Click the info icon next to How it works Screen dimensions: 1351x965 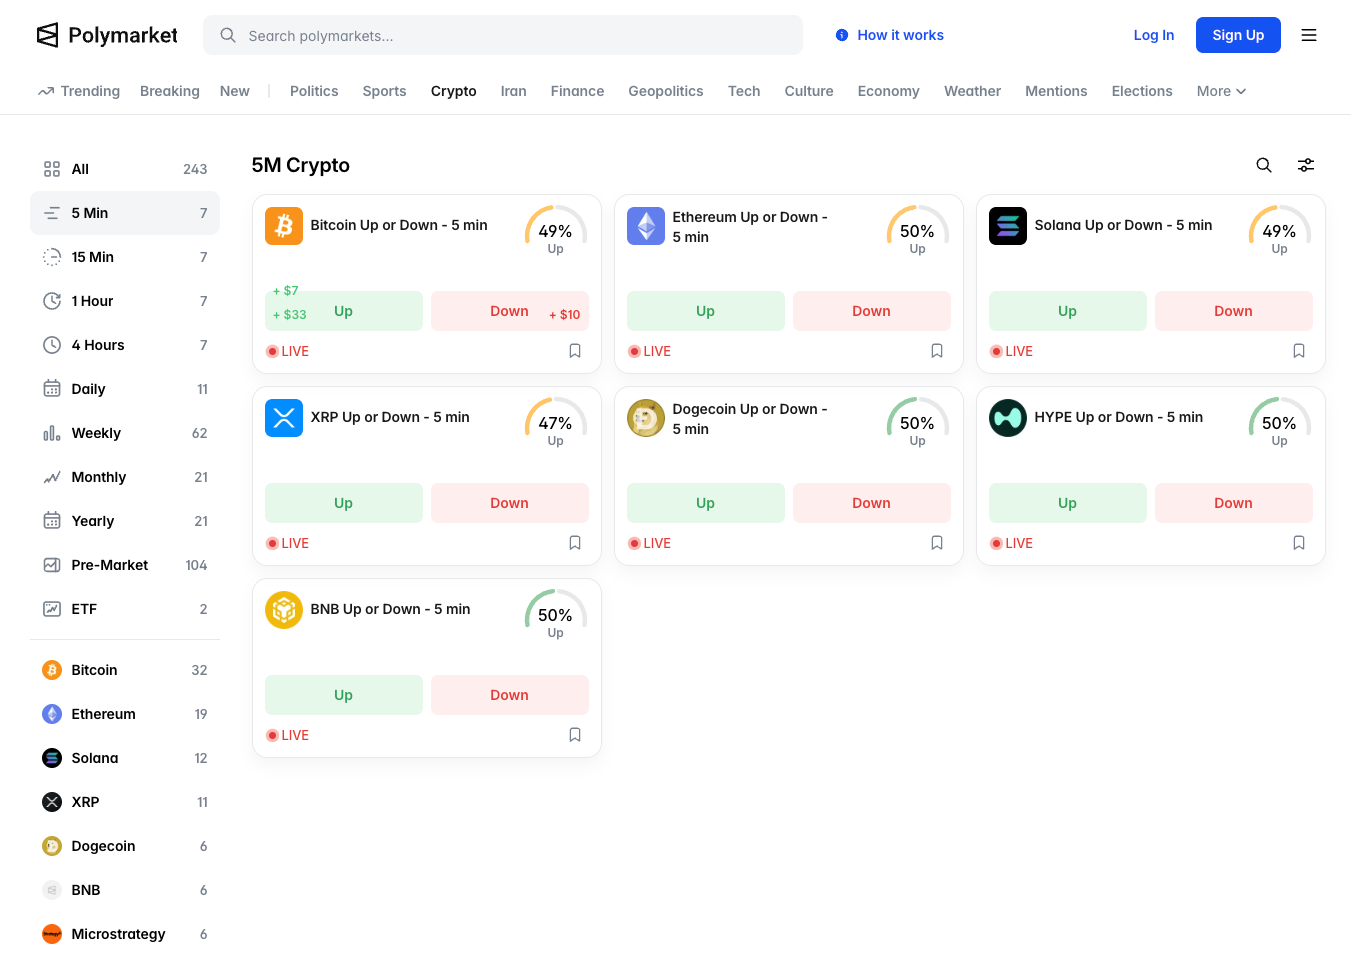842,35
